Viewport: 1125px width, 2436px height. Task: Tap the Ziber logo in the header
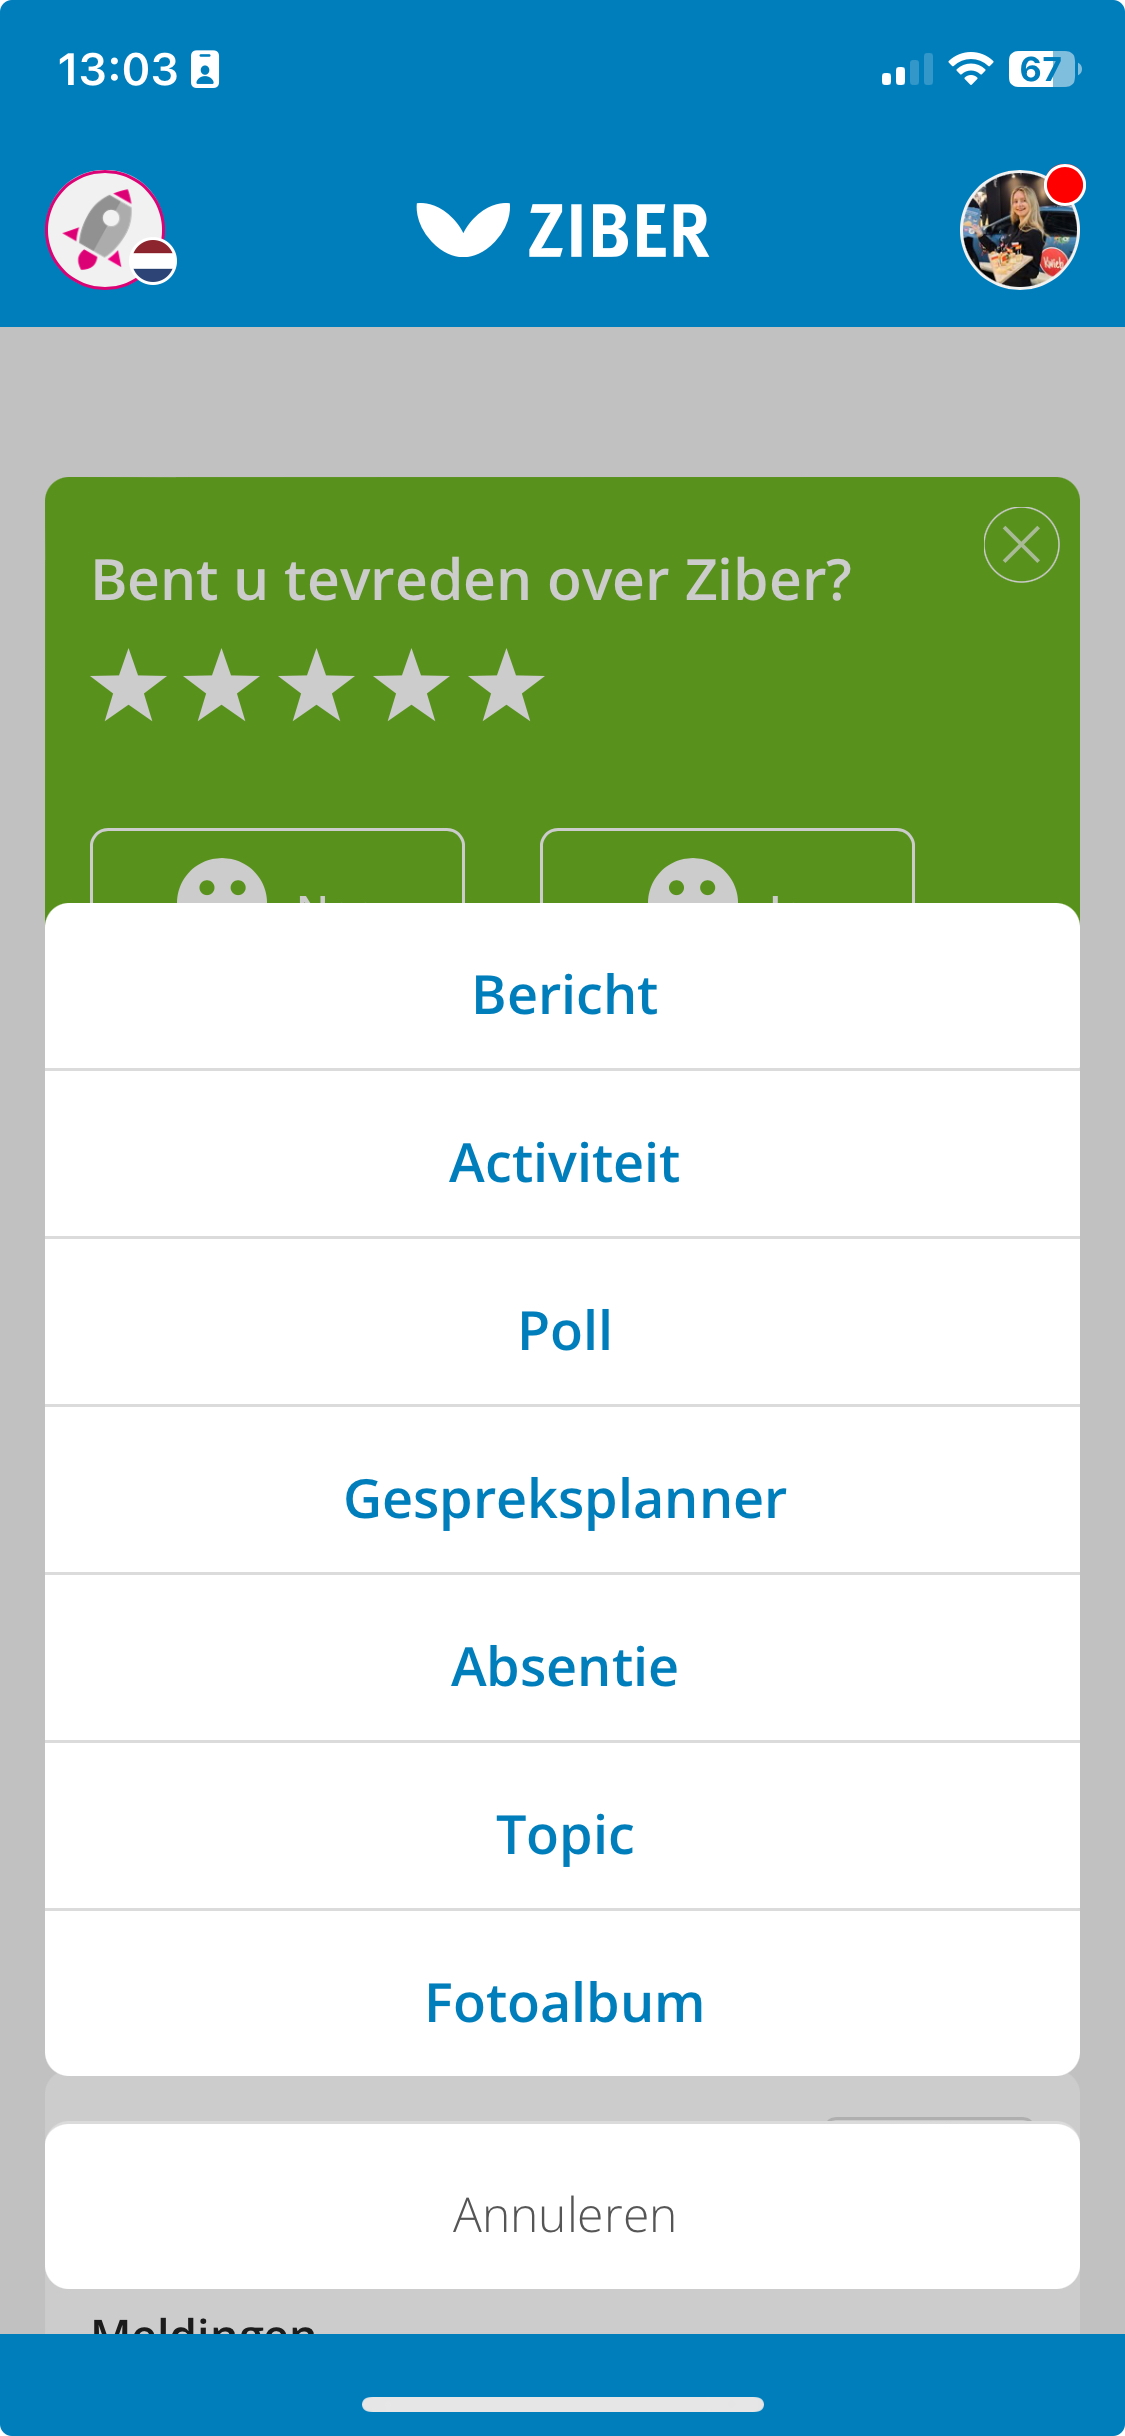(563, 231)
